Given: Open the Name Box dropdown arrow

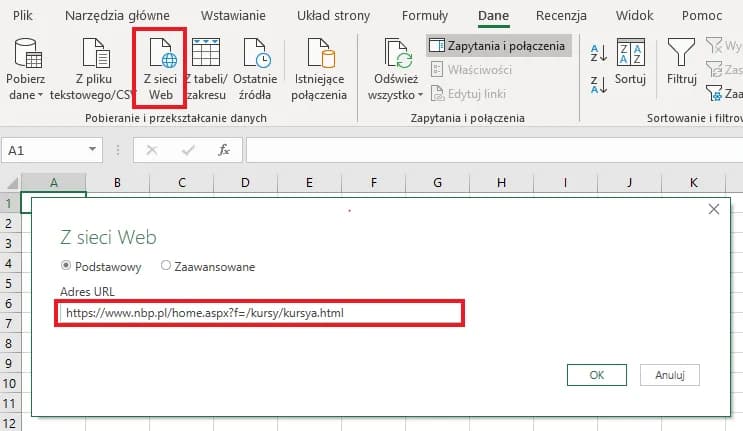Looking at the screenshot, I should 93,150.
